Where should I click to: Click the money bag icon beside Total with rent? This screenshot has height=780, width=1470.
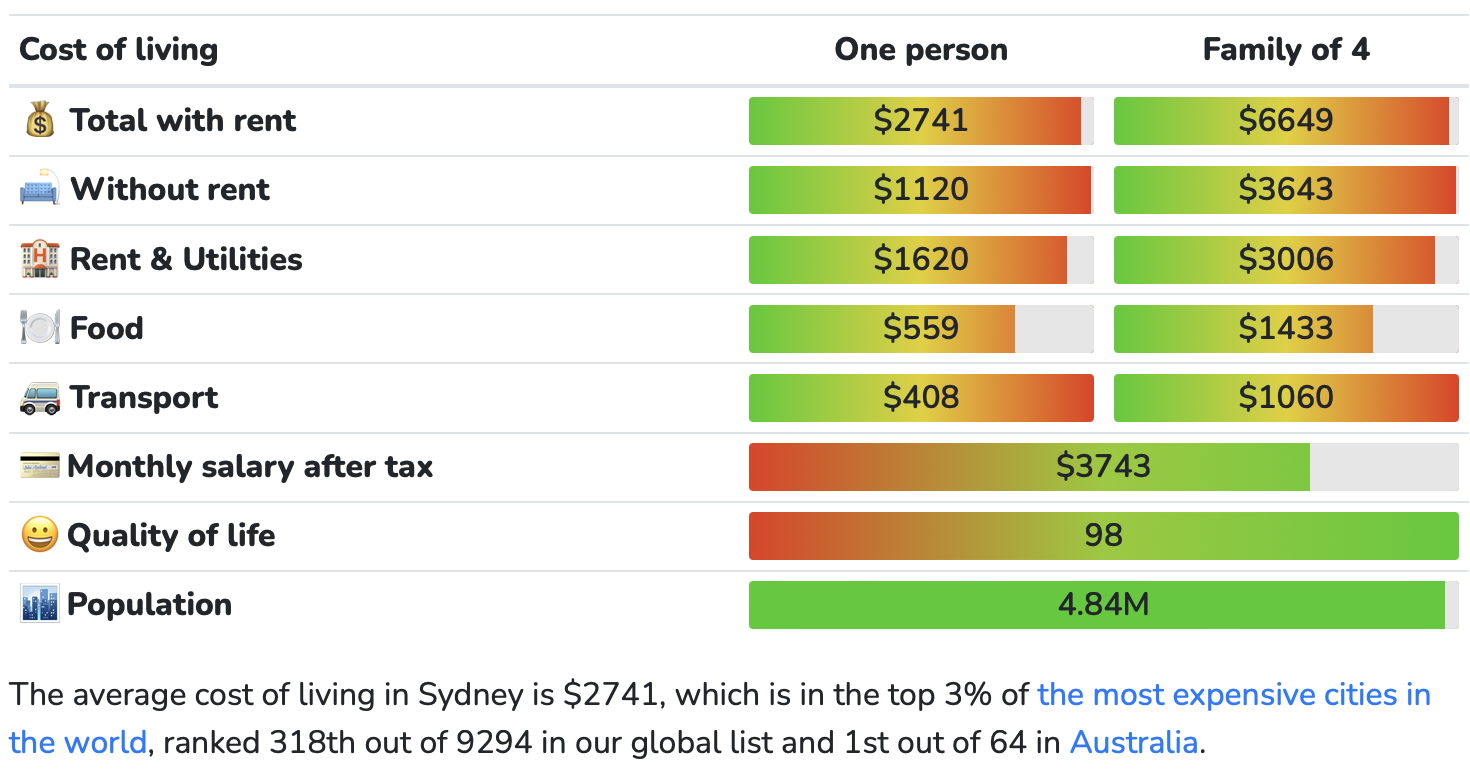tap(40, 121)
